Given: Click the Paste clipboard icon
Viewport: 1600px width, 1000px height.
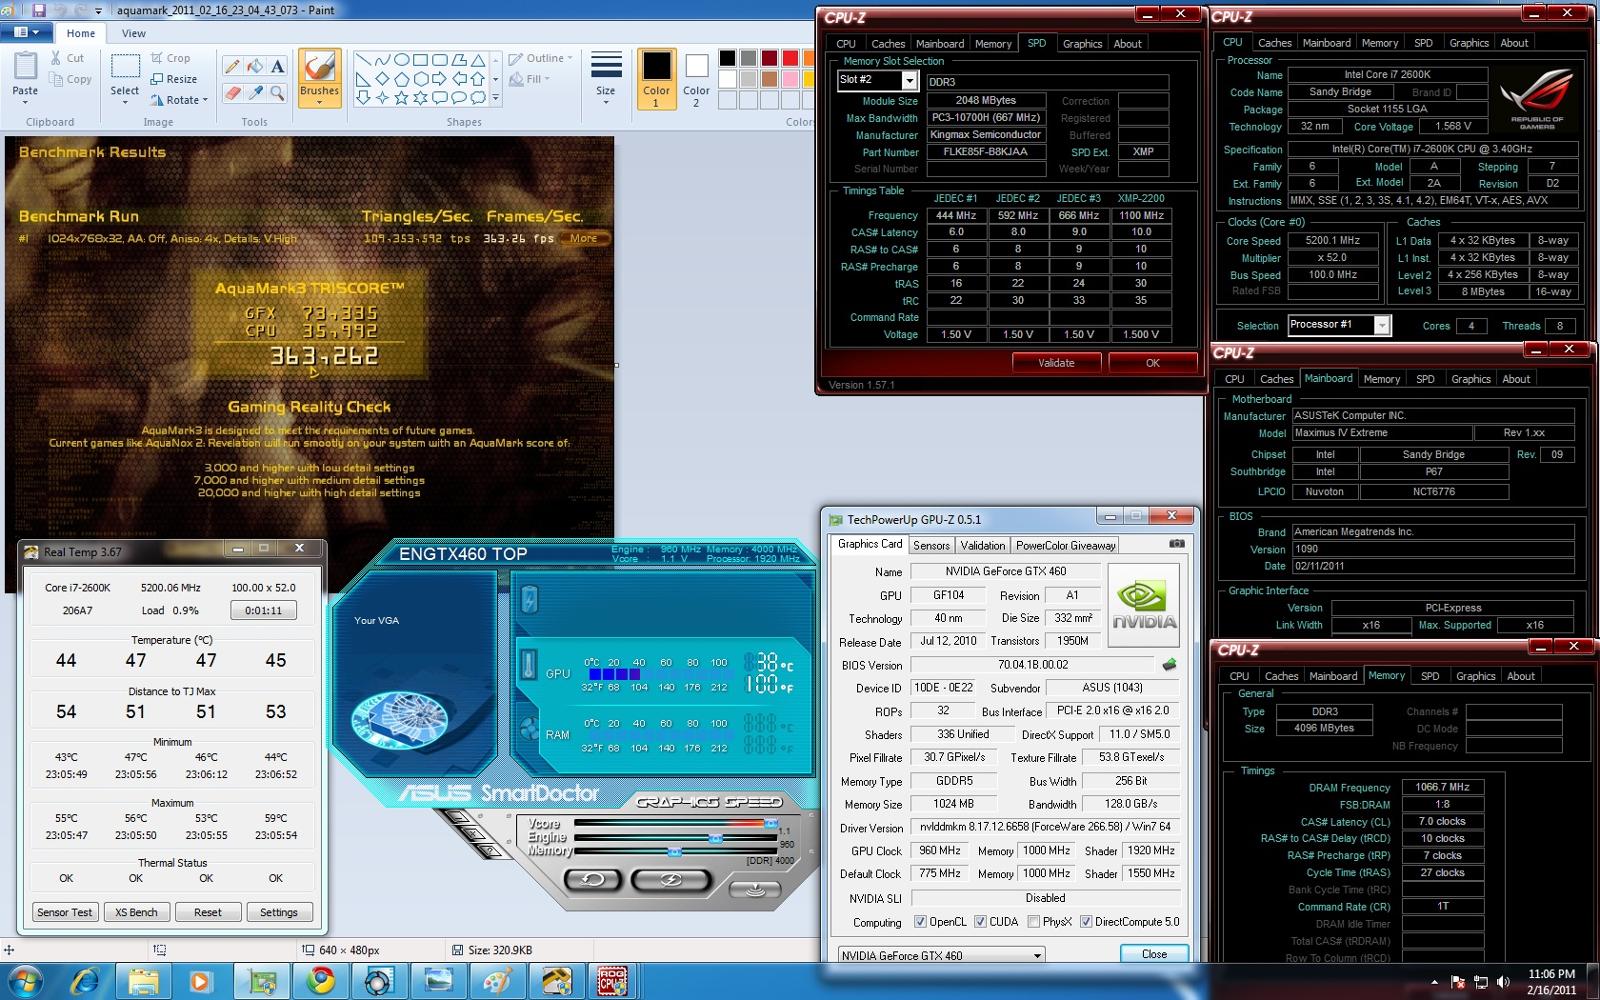Looking at the screenshot, I should coord(25,67).
